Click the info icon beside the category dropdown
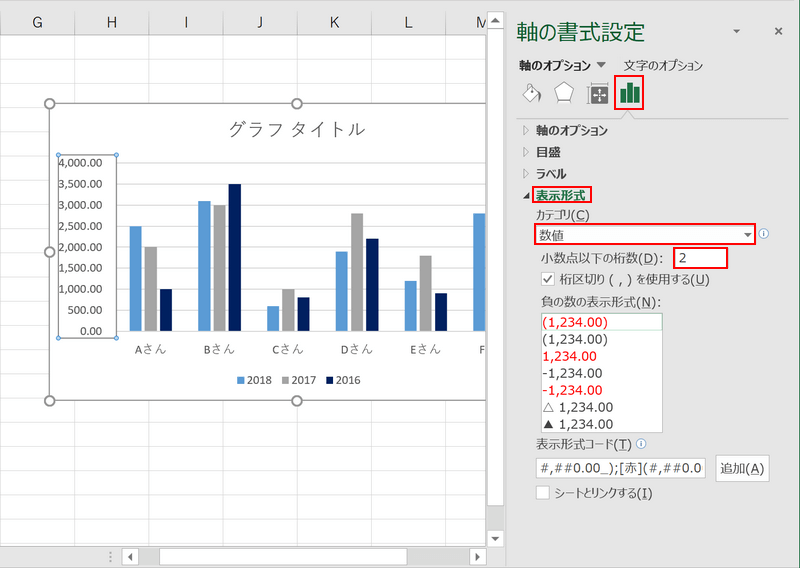Screen dimensions: 800x568 tap(764, 234)
